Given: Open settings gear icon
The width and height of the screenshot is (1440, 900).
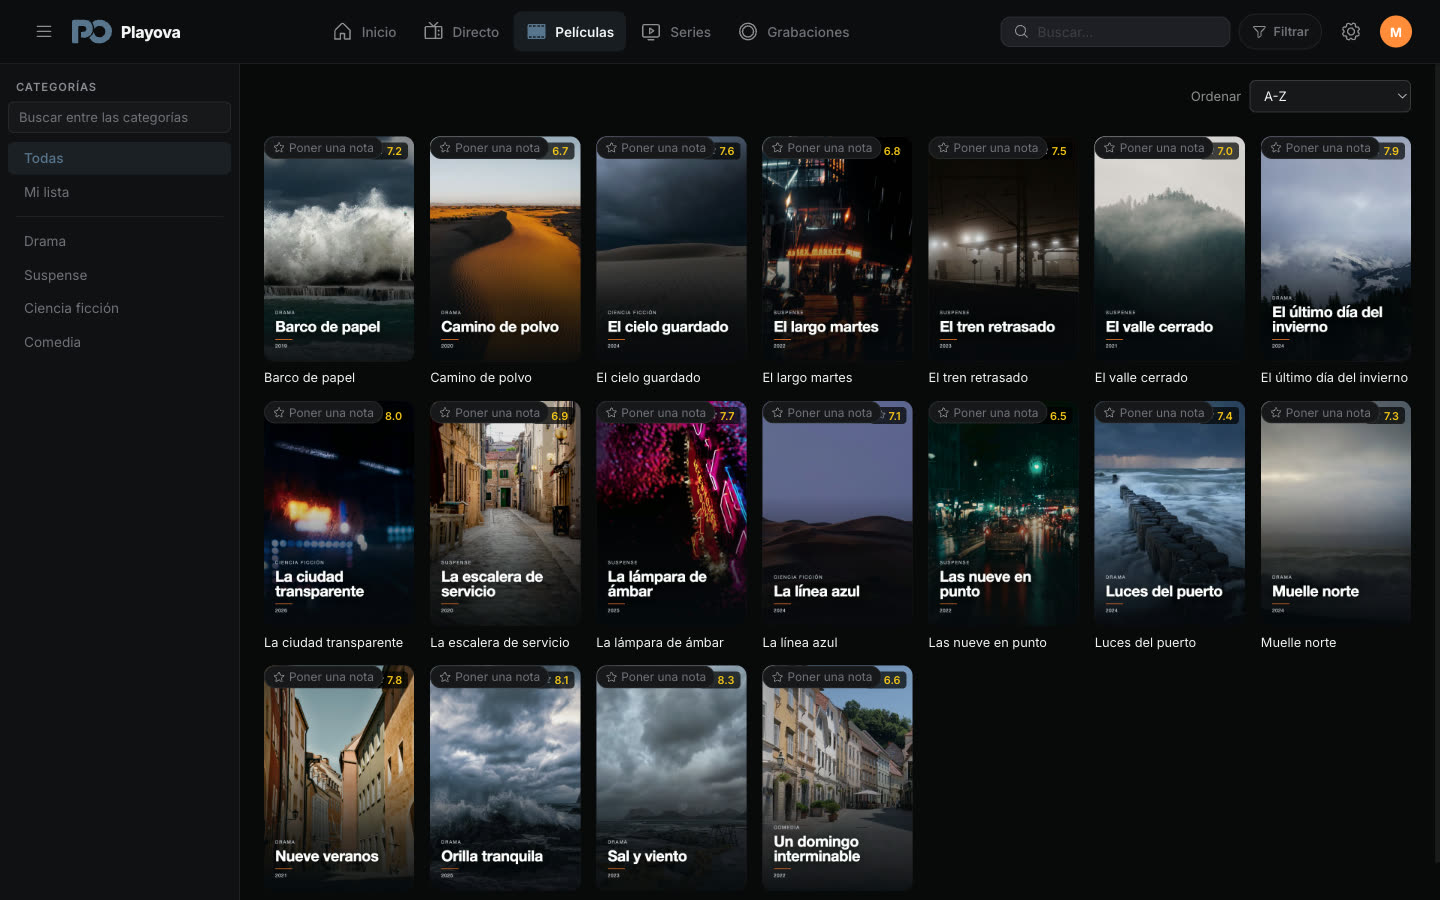Looking at the screenshot, I should click(x=1351, y=32).
